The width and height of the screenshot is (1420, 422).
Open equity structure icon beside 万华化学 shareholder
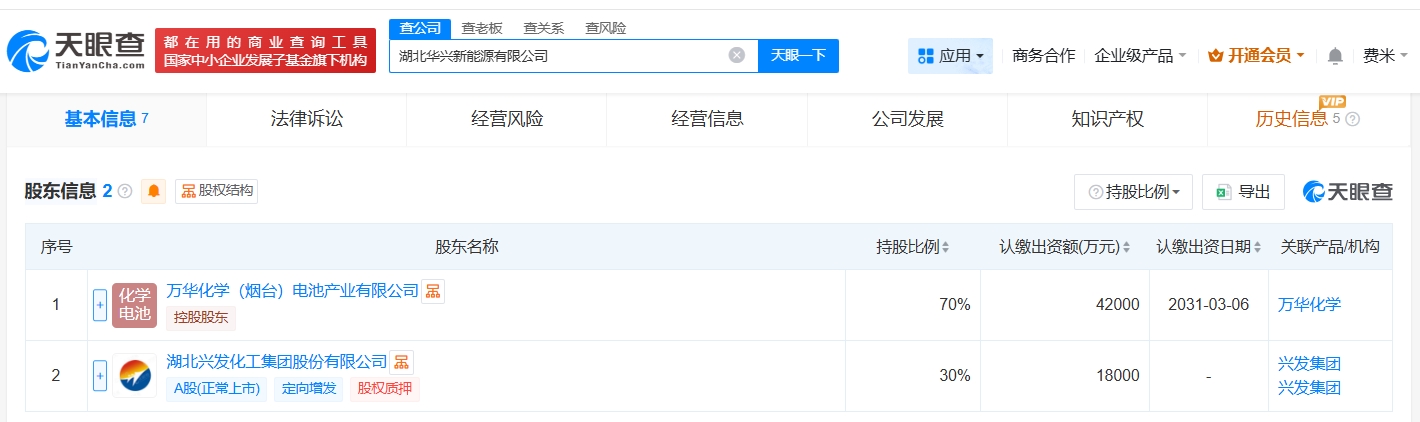pyautogui.click(x=433, y=291)
